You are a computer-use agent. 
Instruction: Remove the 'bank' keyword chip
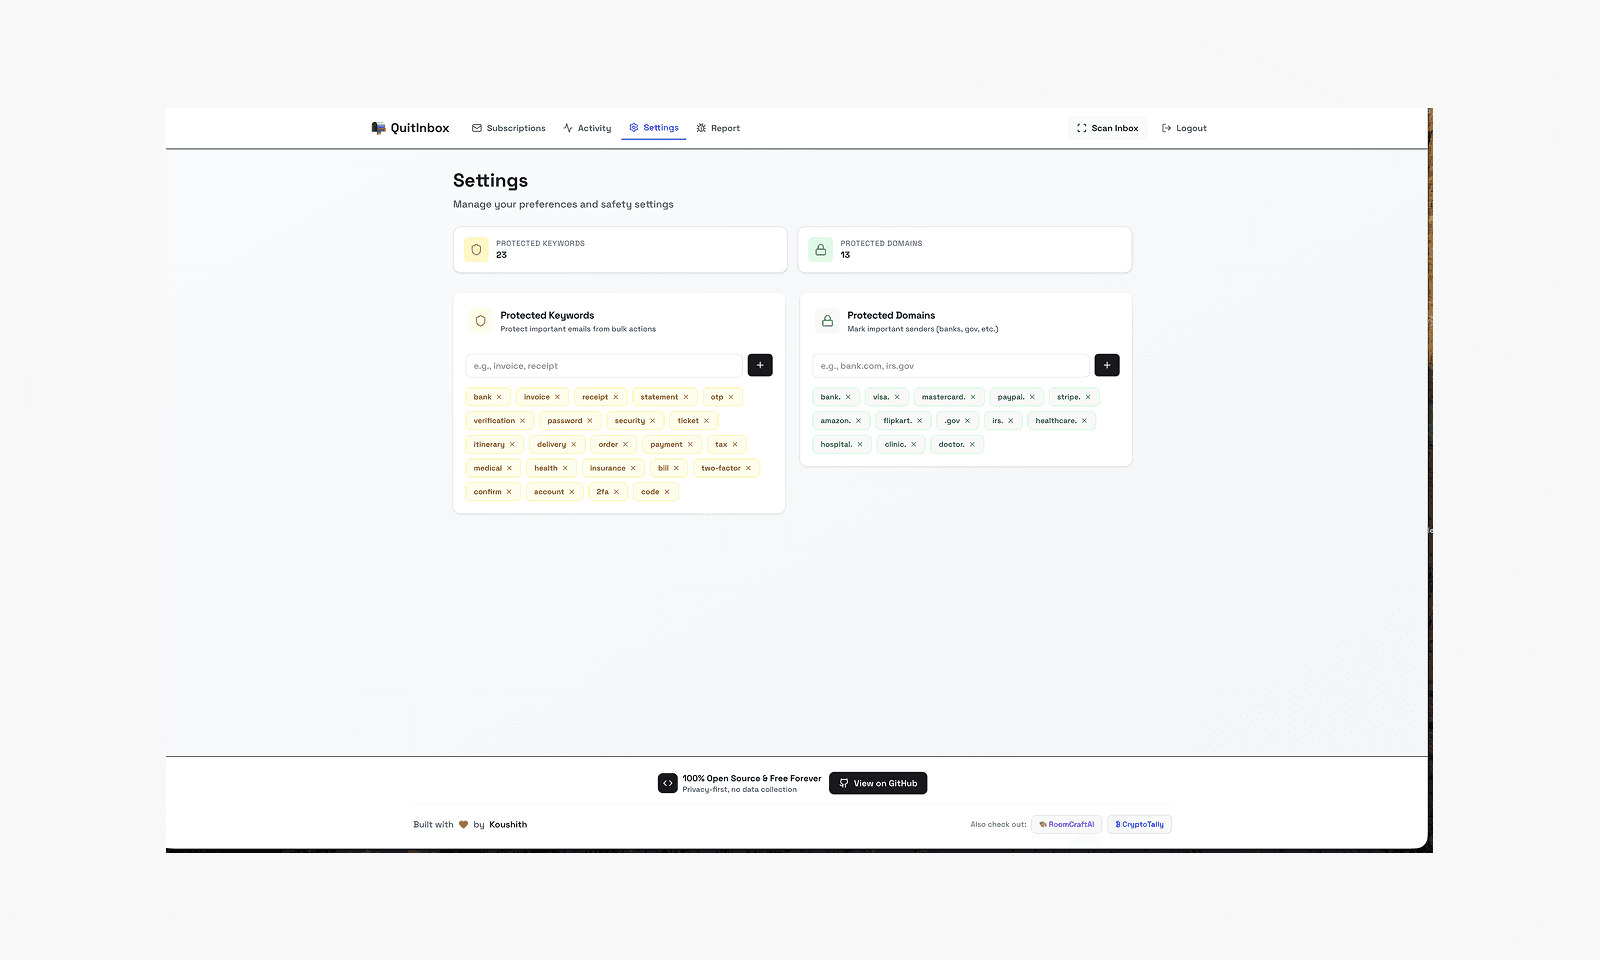(x=499, y=396)
